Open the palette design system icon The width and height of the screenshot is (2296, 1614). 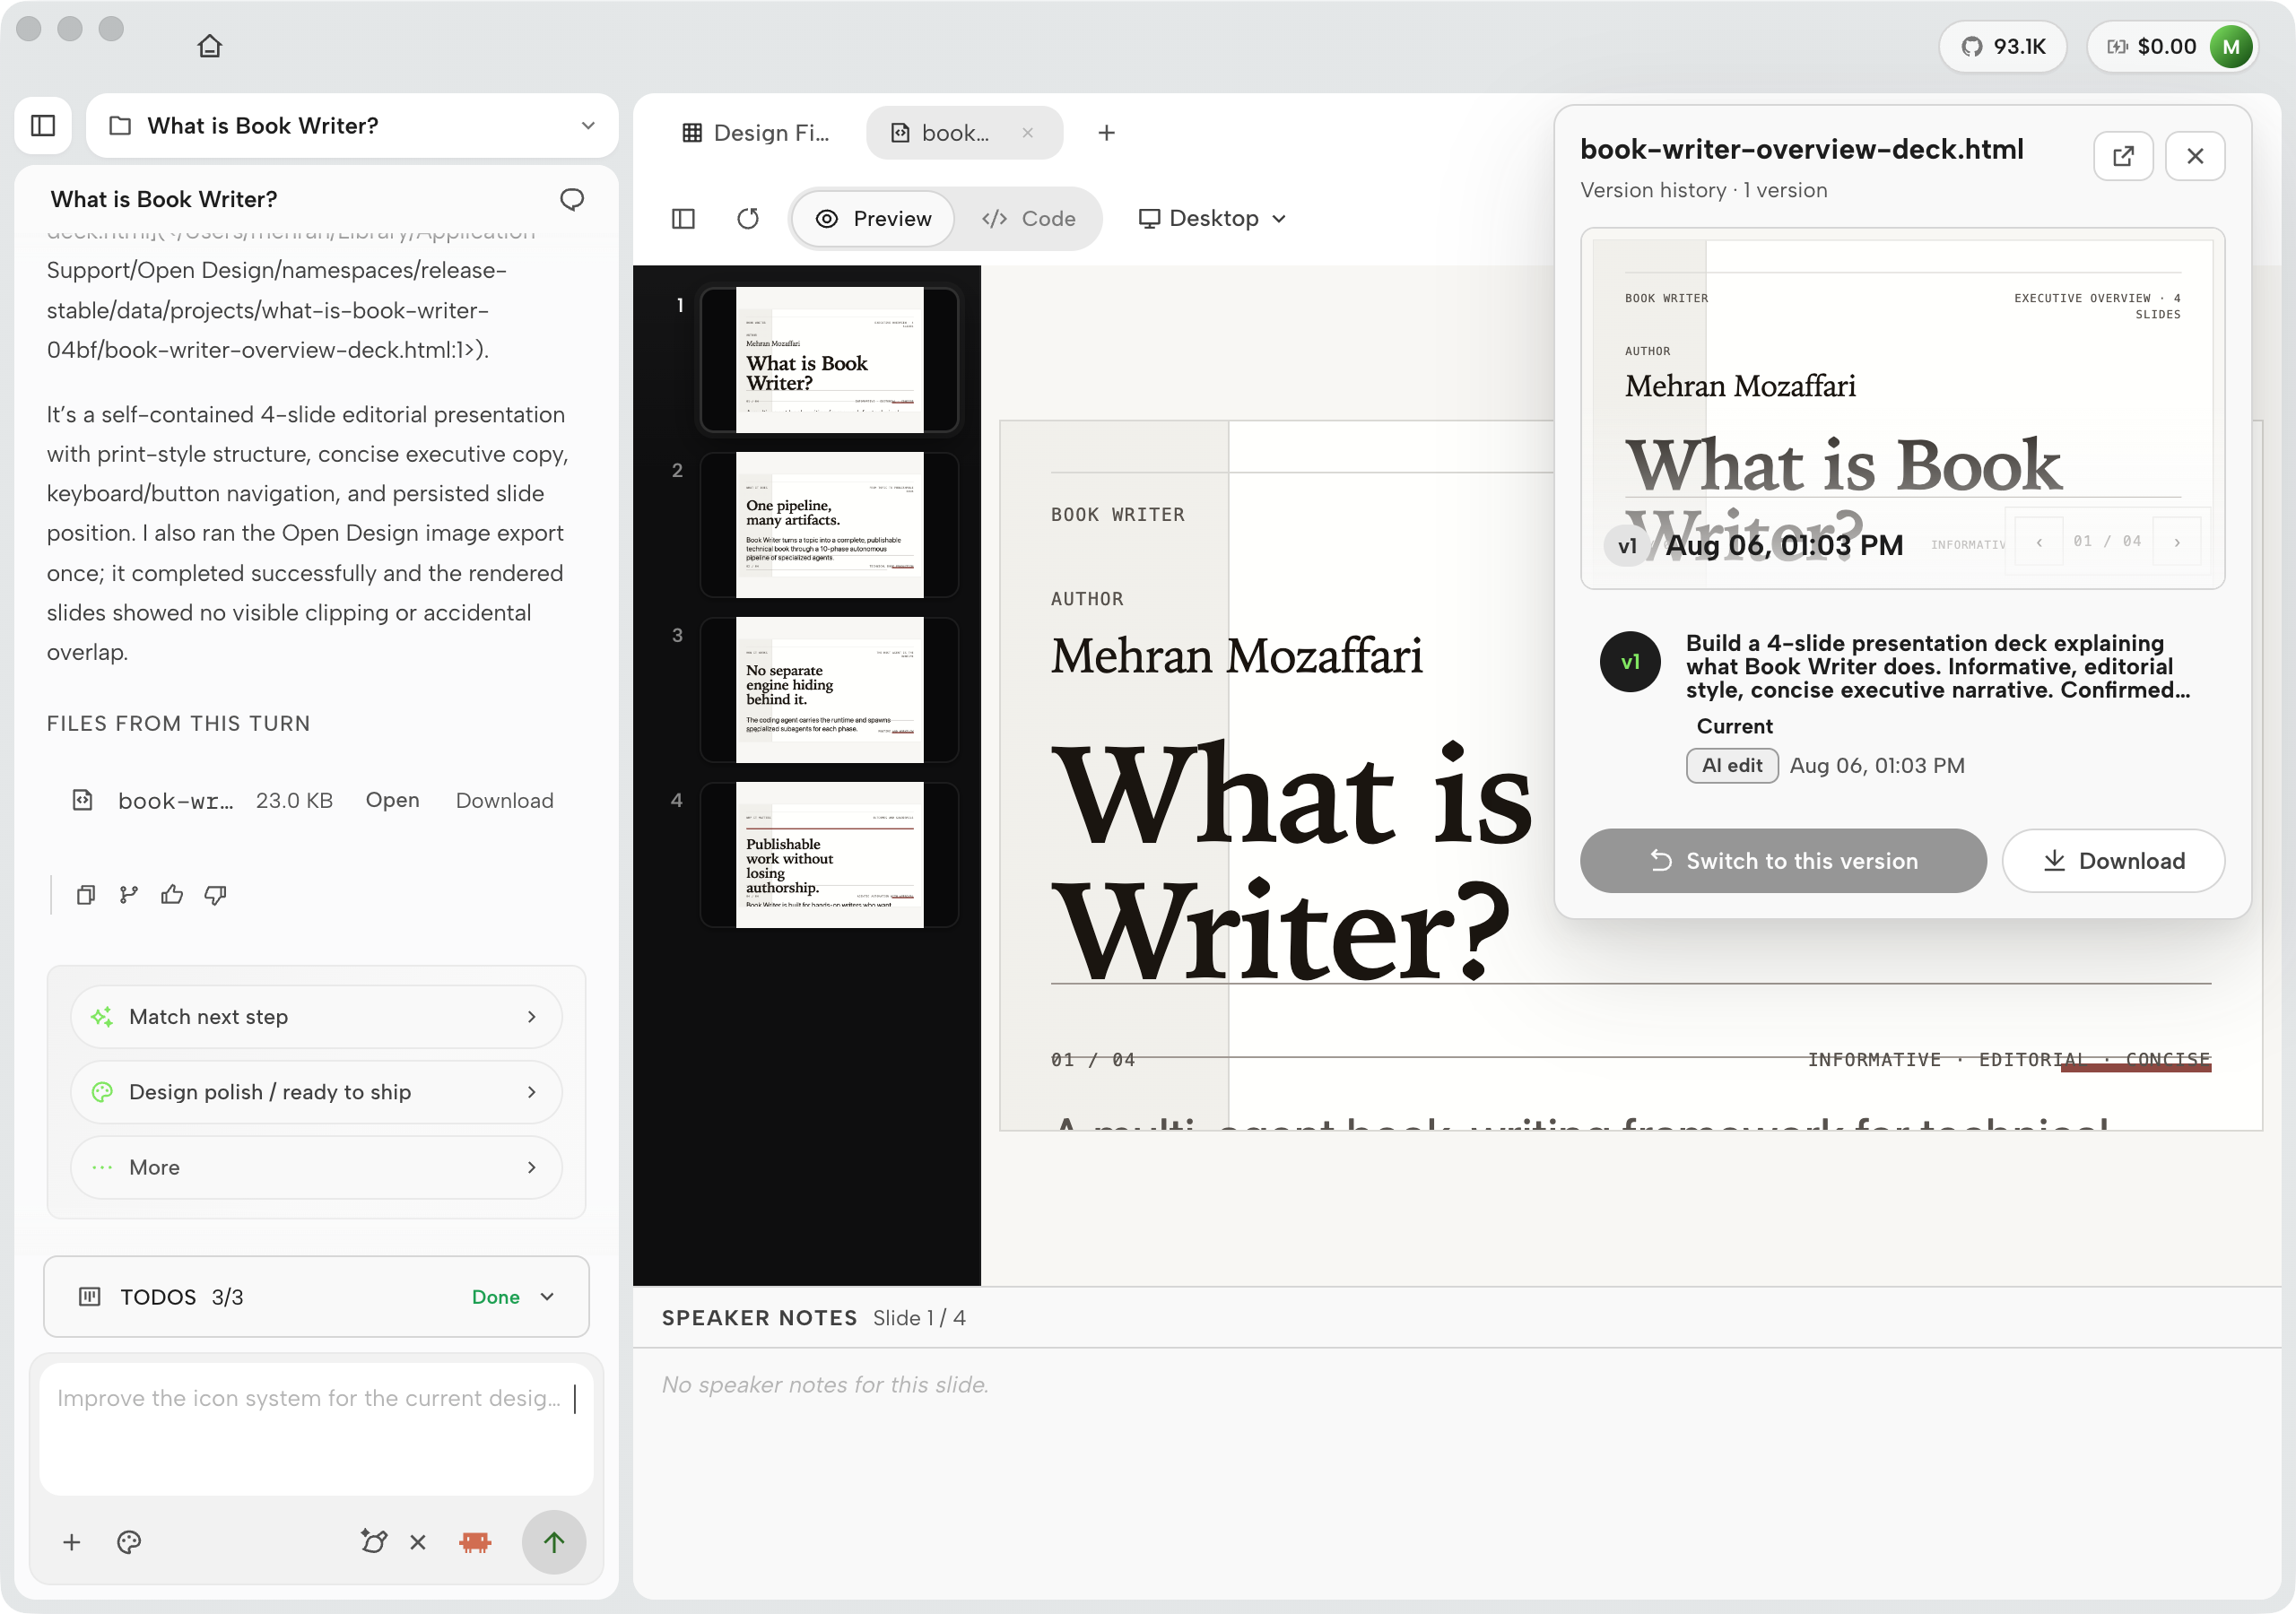129,1542
